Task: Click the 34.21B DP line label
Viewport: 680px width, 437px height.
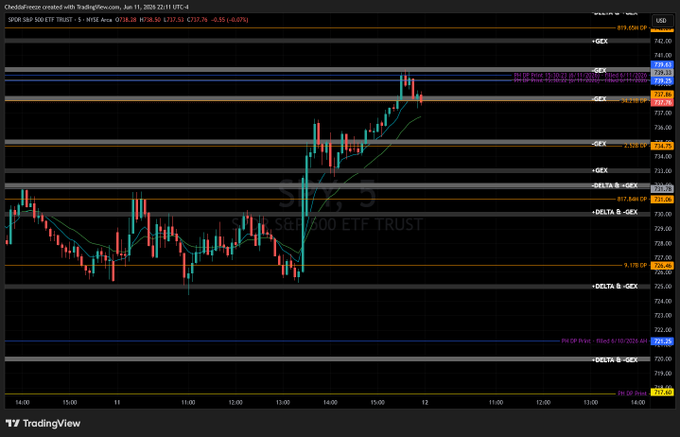Action: tap(634, 101)
